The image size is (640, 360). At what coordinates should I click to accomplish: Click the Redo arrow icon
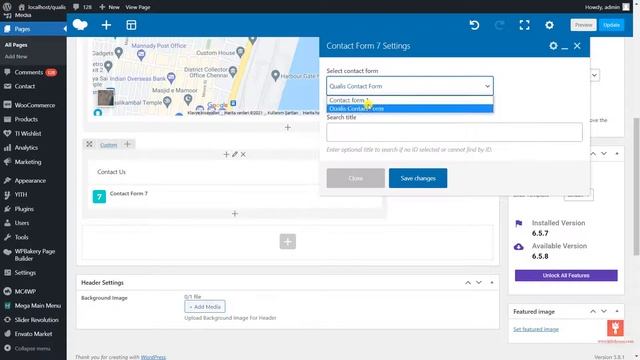(499, 25)
